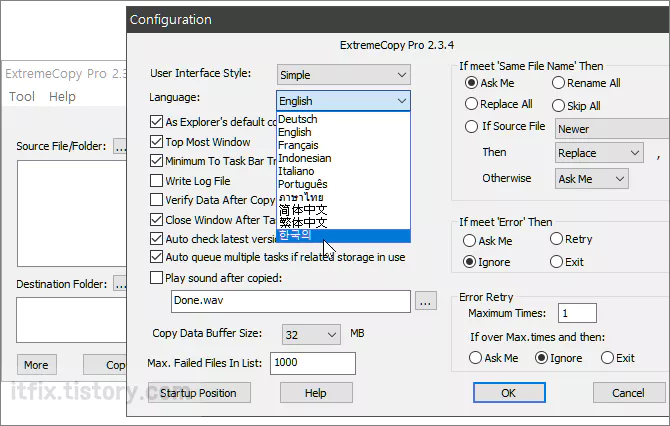Browse Source File/Folder in main window
The image size is (670, 426).
[x=120, y=146]
